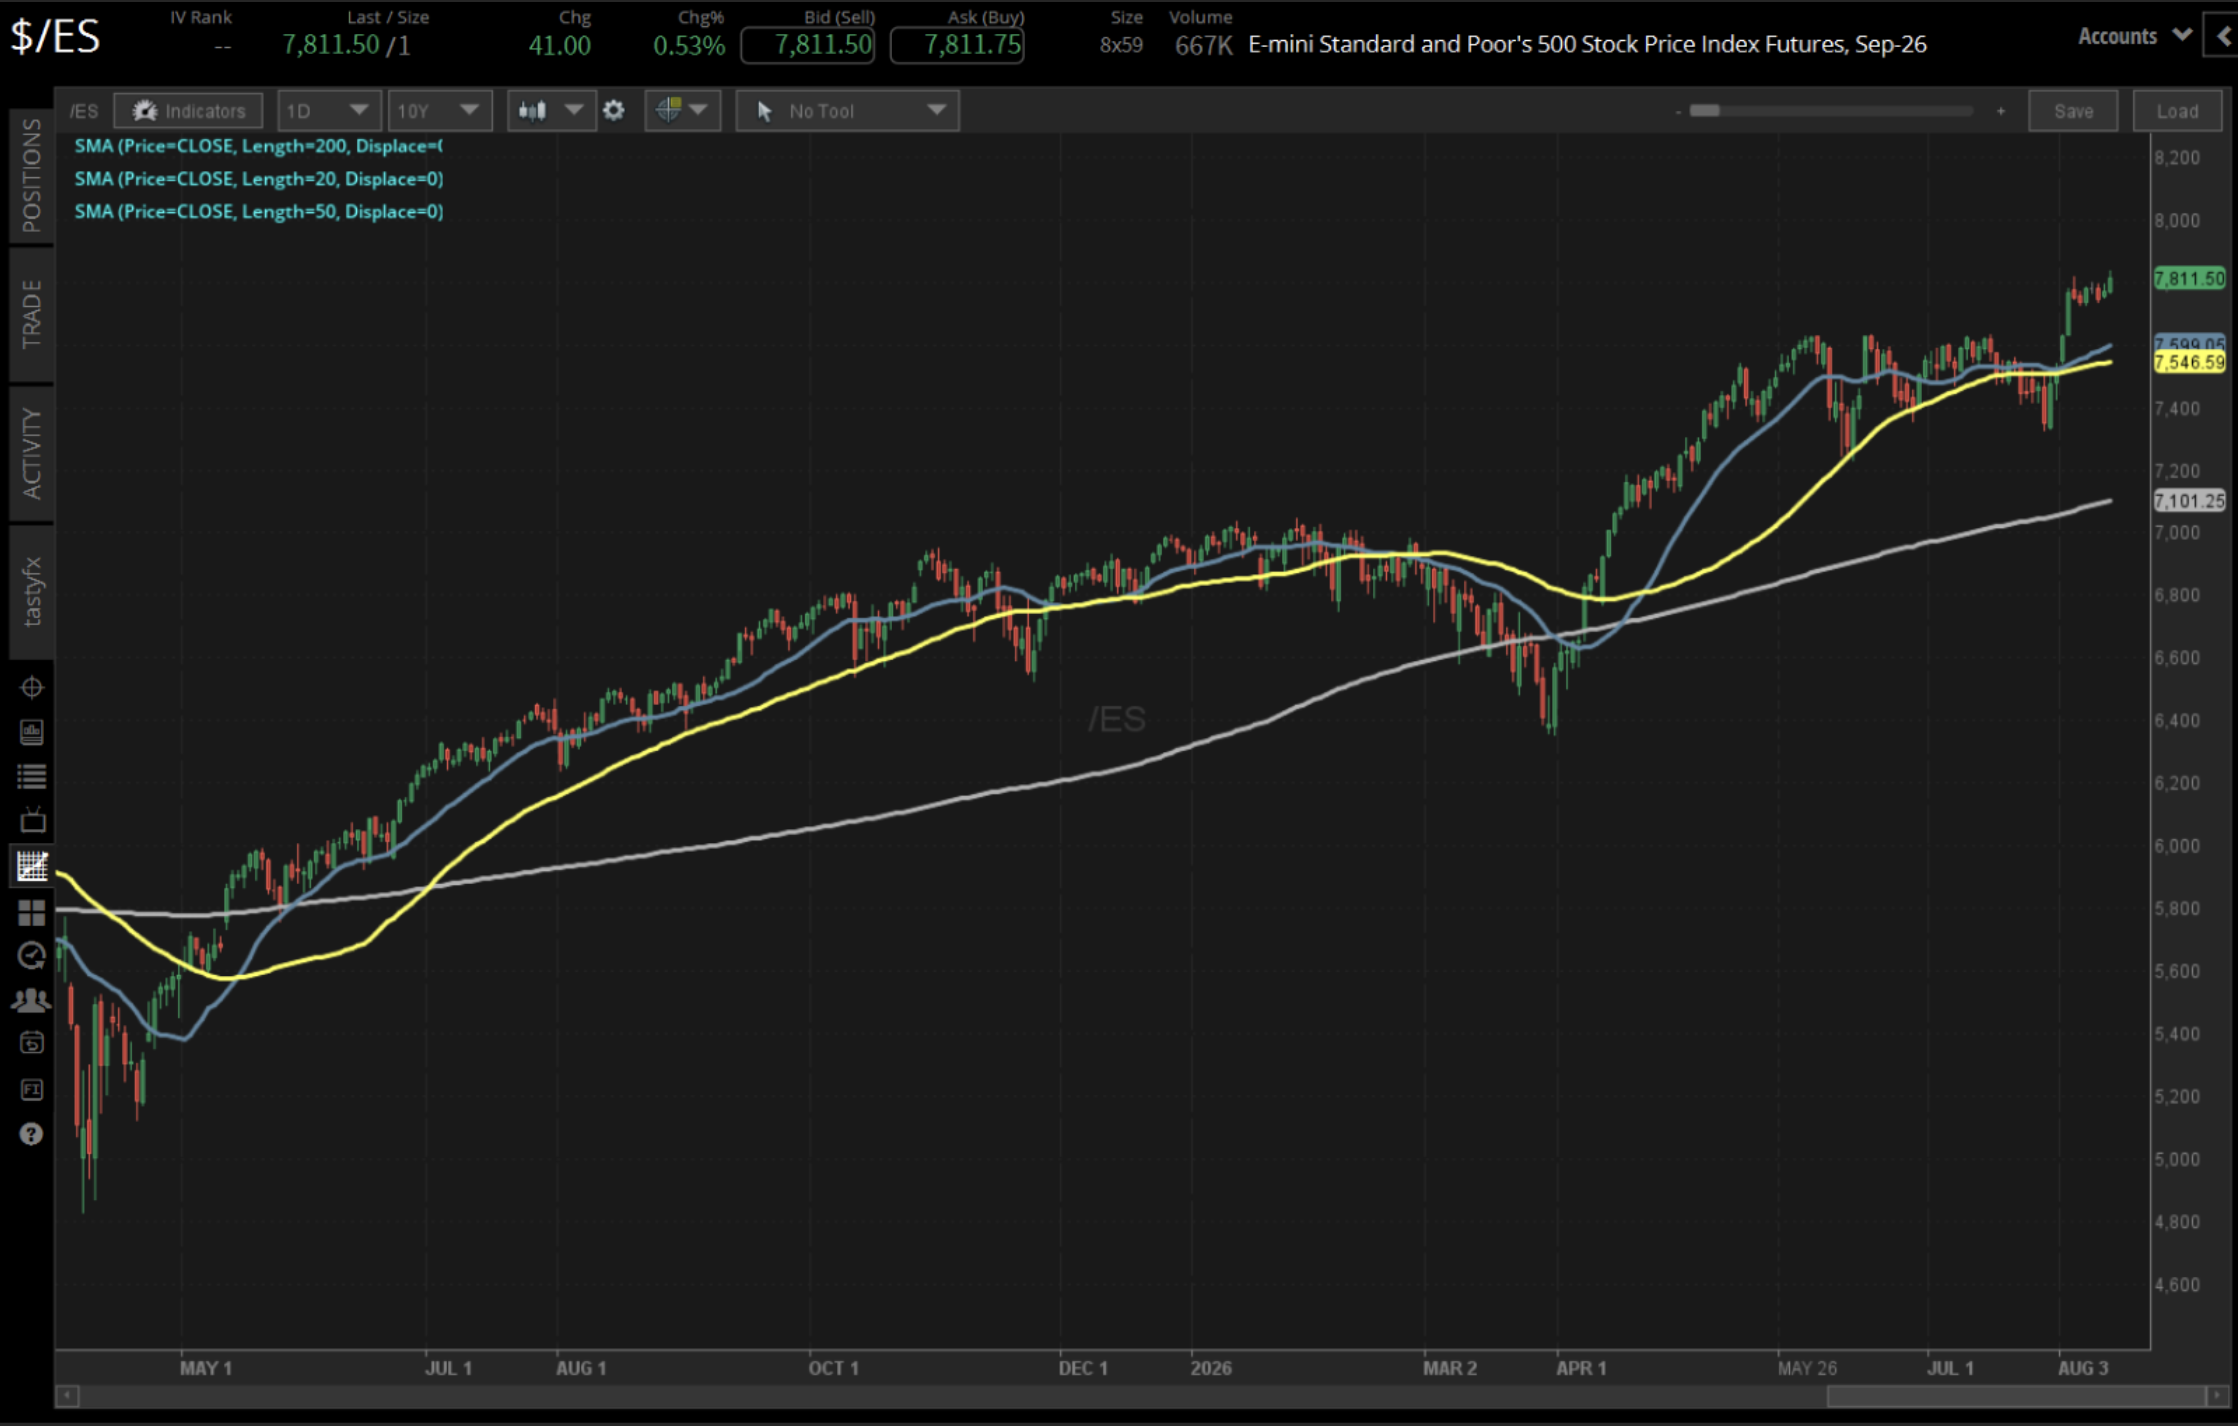The height and width of the screenshot is (1426, 2238).
Task: Open the bar-chart book icon in sidebar
Action: 31,732
